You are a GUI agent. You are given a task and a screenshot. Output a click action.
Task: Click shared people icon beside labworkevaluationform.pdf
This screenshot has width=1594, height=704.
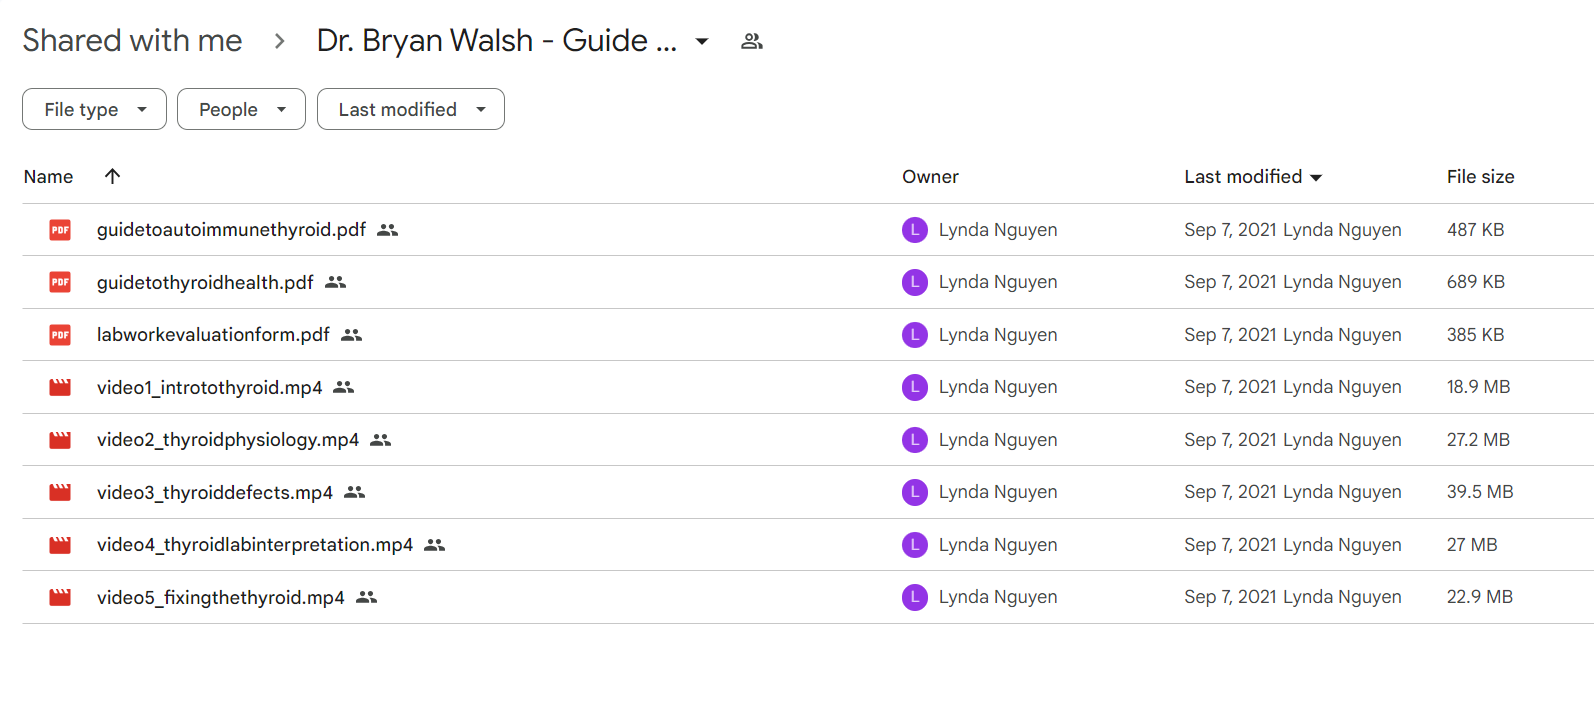click(352, 335)
